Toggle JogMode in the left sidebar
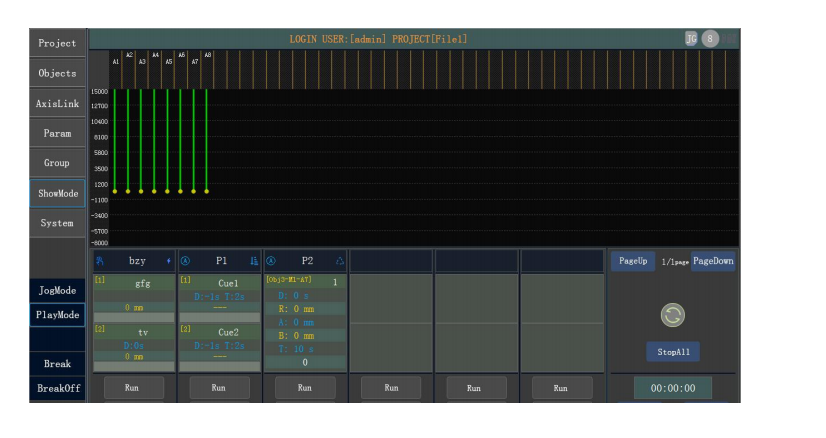The height and width of the screenshot is (438, 826). (57, 290)
